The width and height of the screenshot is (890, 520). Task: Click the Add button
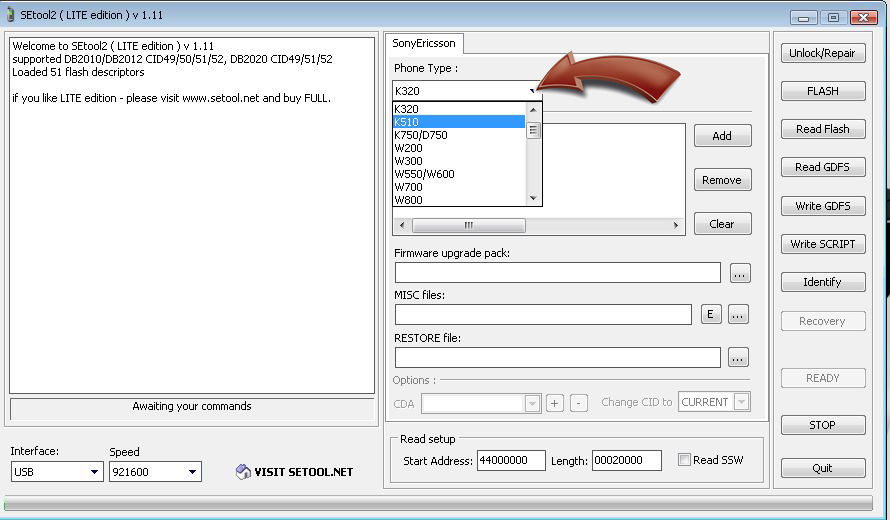click(722, 136)
